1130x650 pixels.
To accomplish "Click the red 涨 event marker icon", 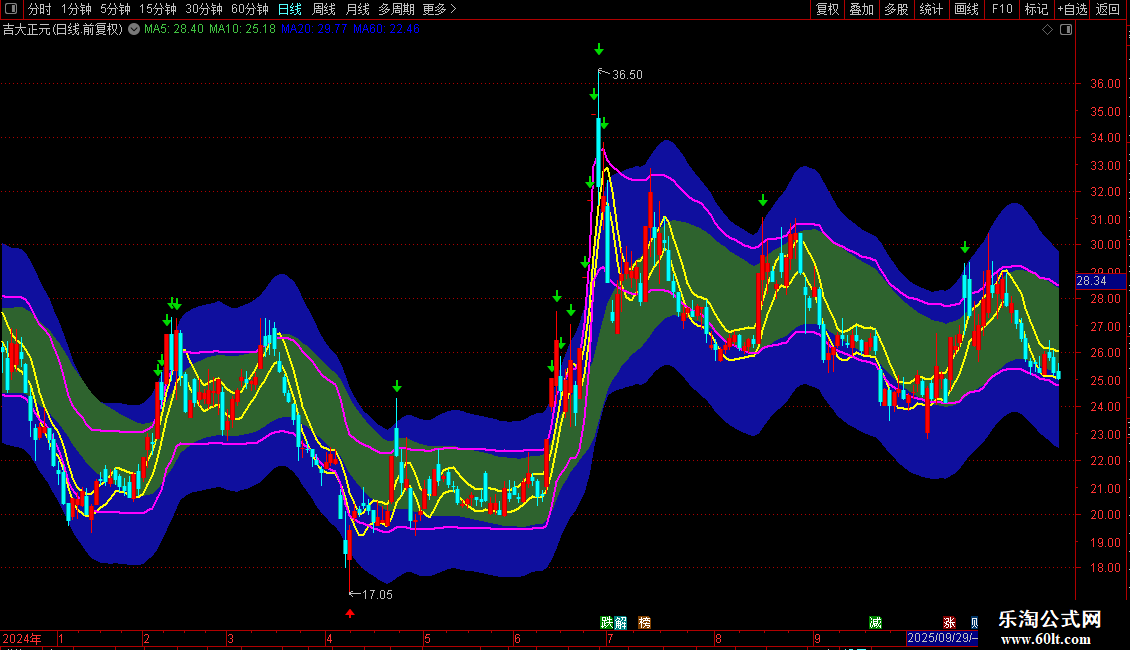I will click(x=949, y=623).
